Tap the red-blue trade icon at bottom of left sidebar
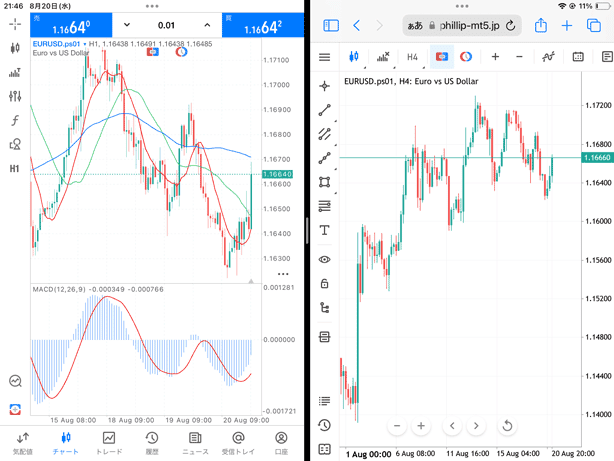The height and width of the screenshot is (461, 614). click(15, 409)
